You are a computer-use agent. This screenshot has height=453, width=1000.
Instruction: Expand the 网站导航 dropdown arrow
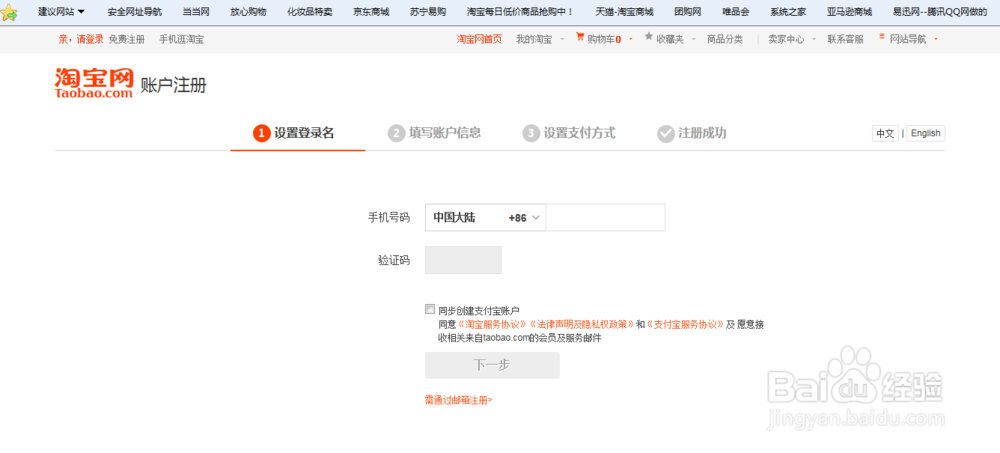pos(936,40)
